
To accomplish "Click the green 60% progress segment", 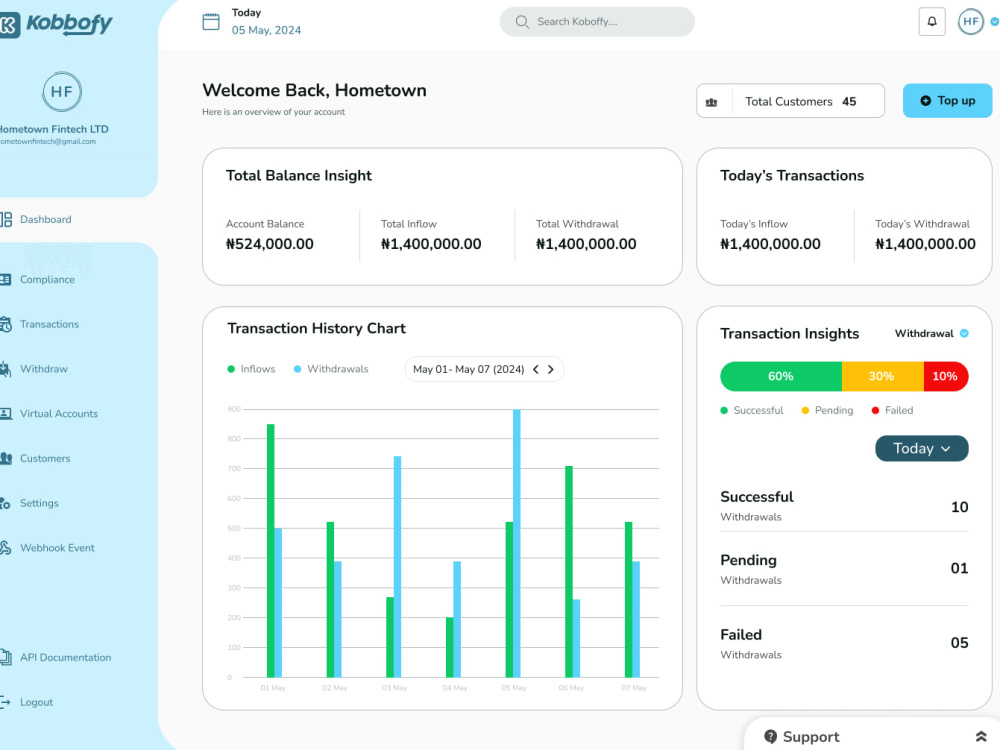I will click(x=781, y=376).
